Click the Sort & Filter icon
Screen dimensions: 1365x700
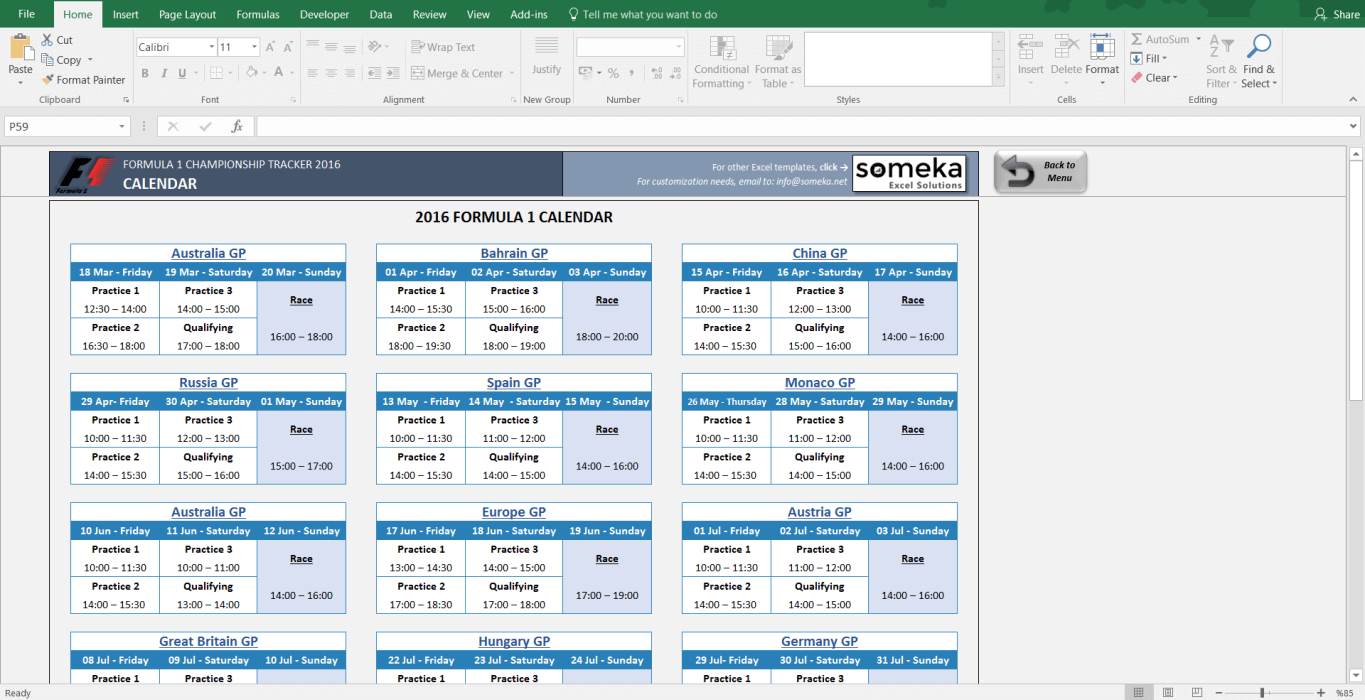pos(1221,47)
